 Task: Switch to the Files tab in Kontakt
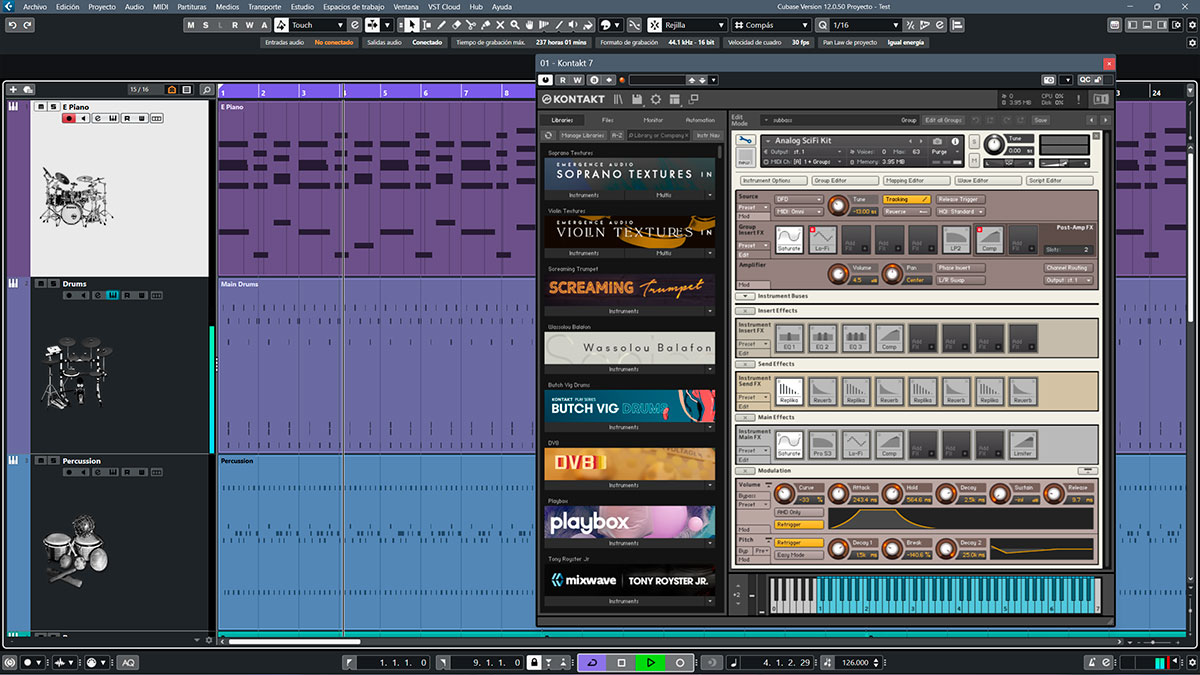[608, 120]
